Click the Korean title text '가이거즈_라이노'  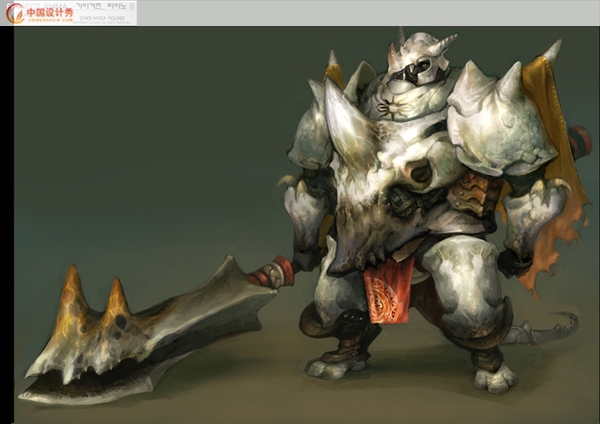[101, 7]
